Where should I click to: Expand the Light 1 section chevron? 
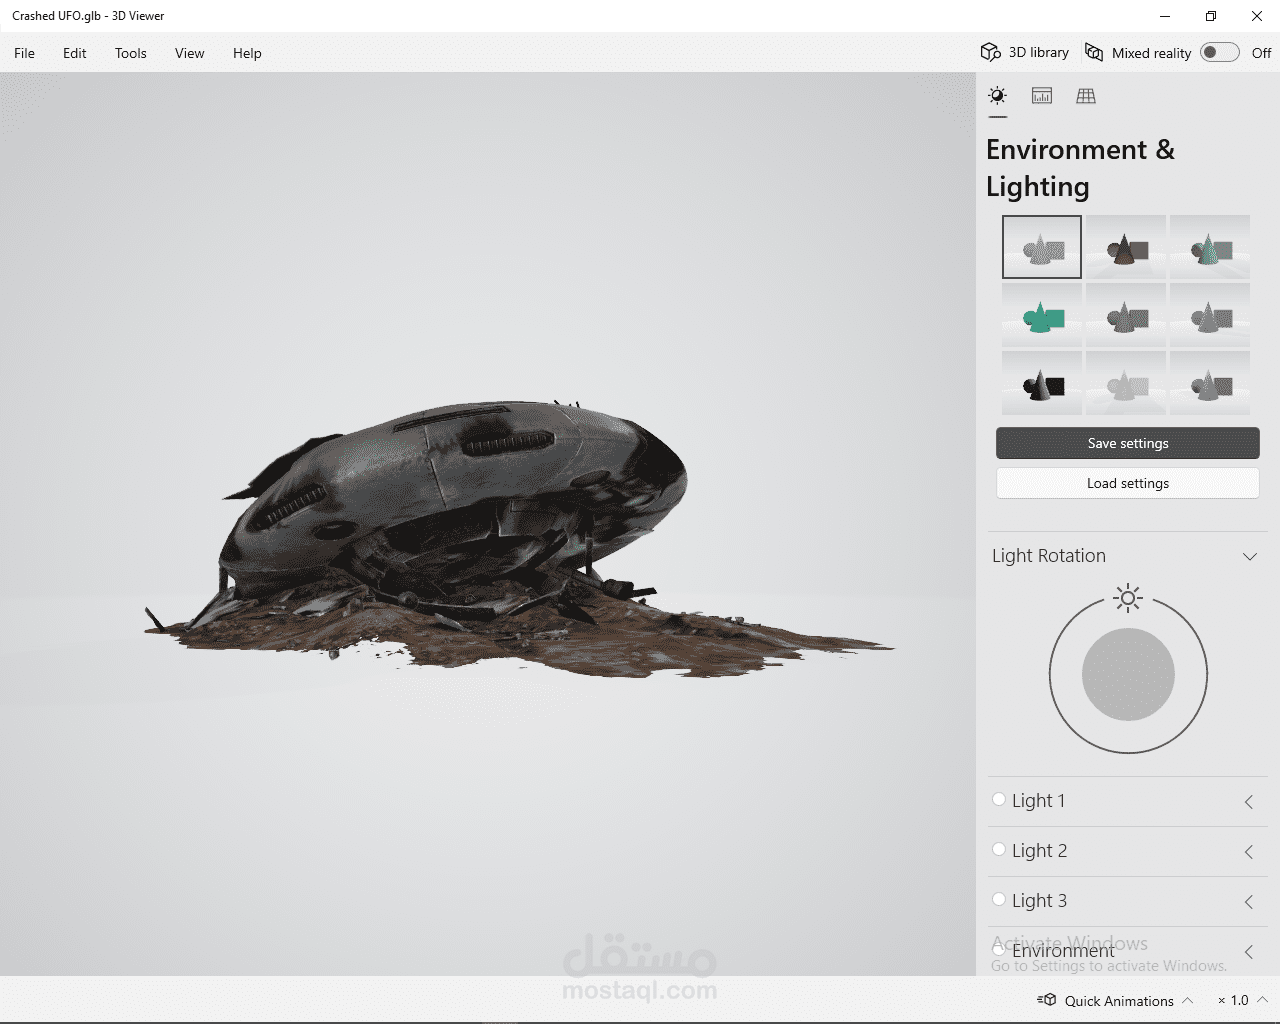pyautogui.click(x=1249, y=802)
